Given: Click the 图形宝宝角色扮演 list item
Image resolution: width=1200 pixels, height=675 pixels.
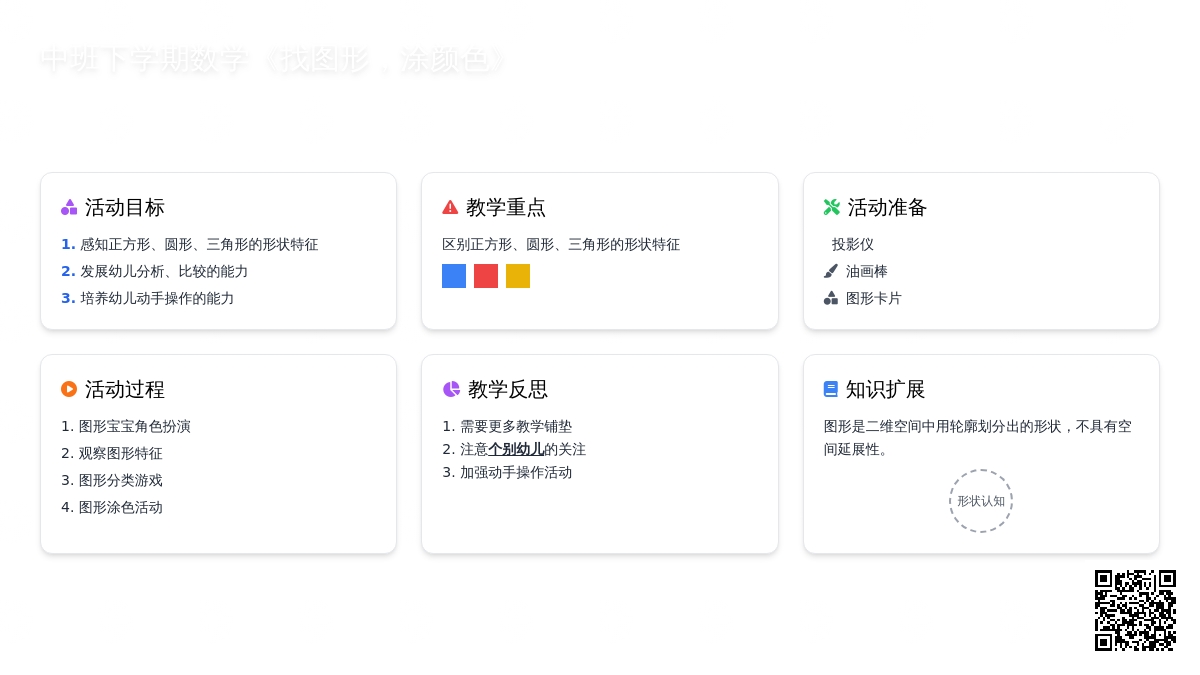Looking at the screenshot, I should tap(134, 426).
